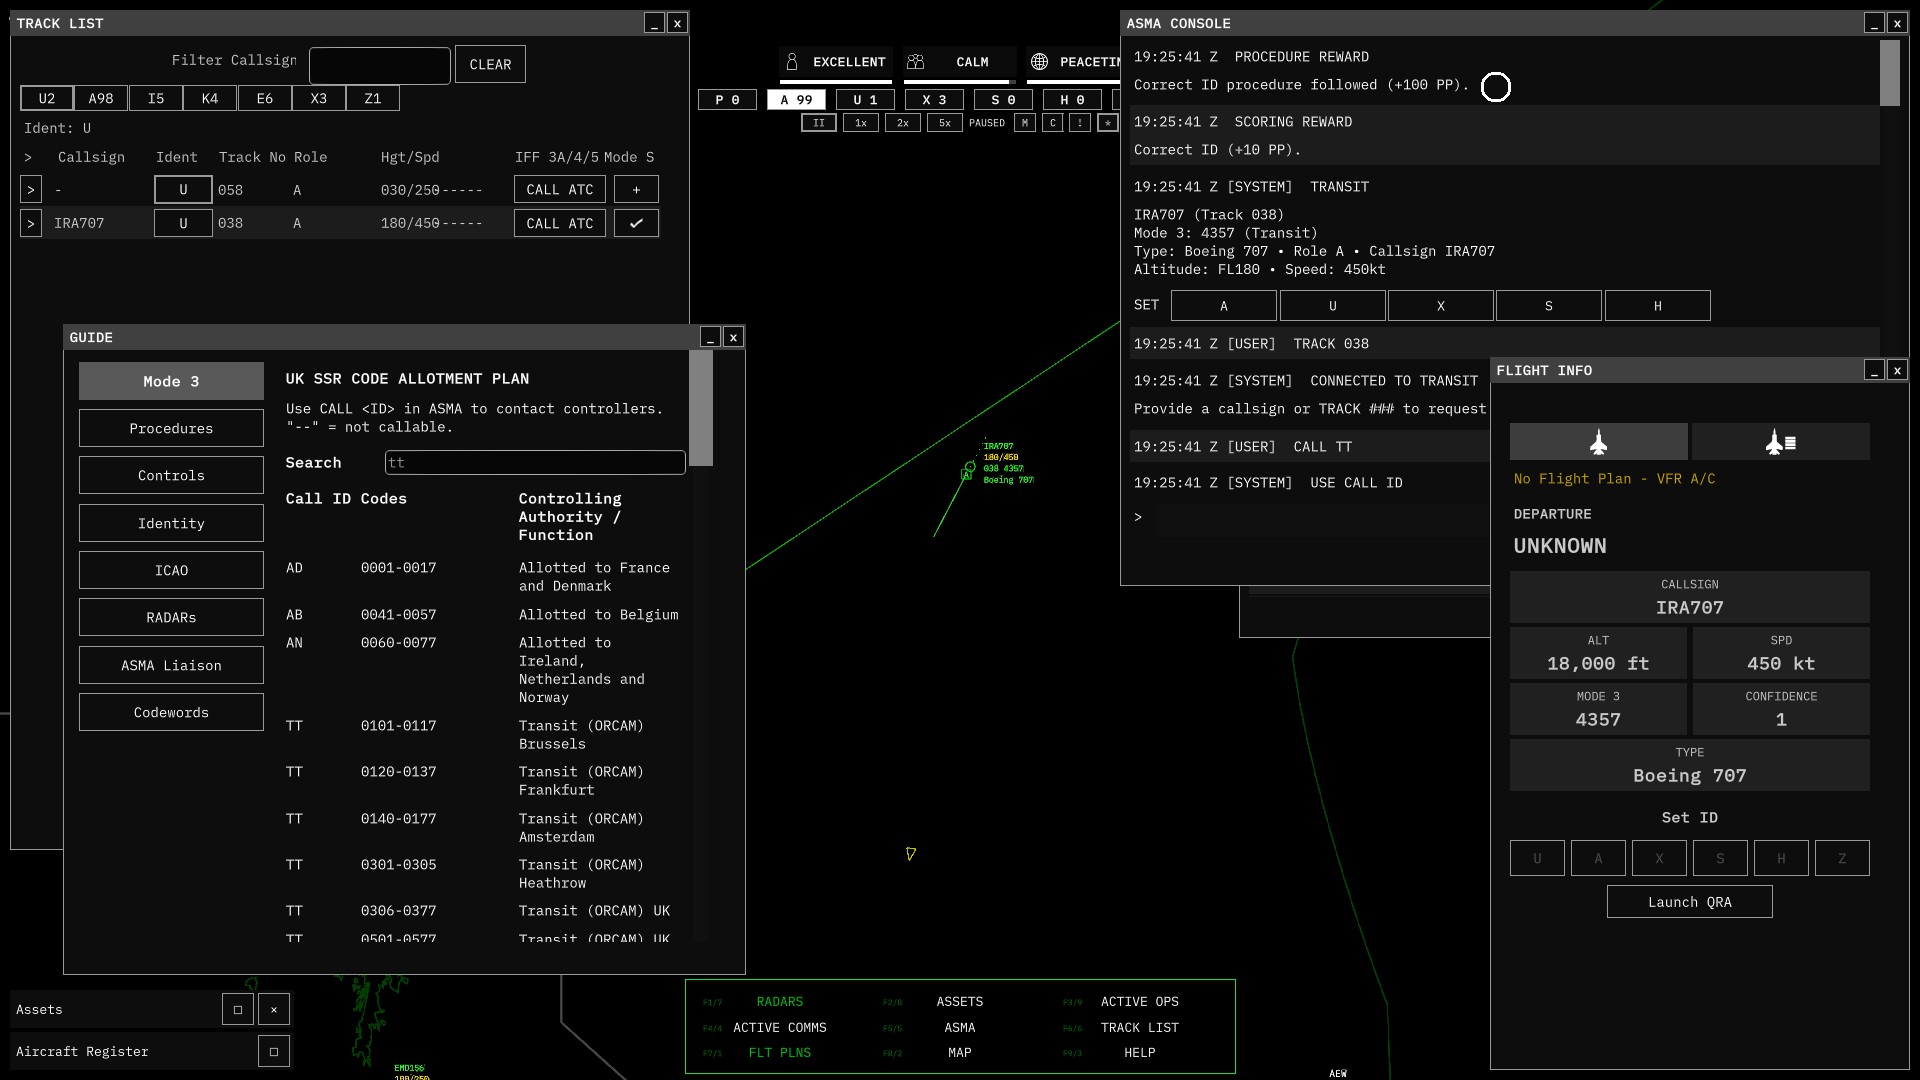Click CALL ATC for IRA707
This screenshot has width=1920, height=1080.
coord(560,223)
